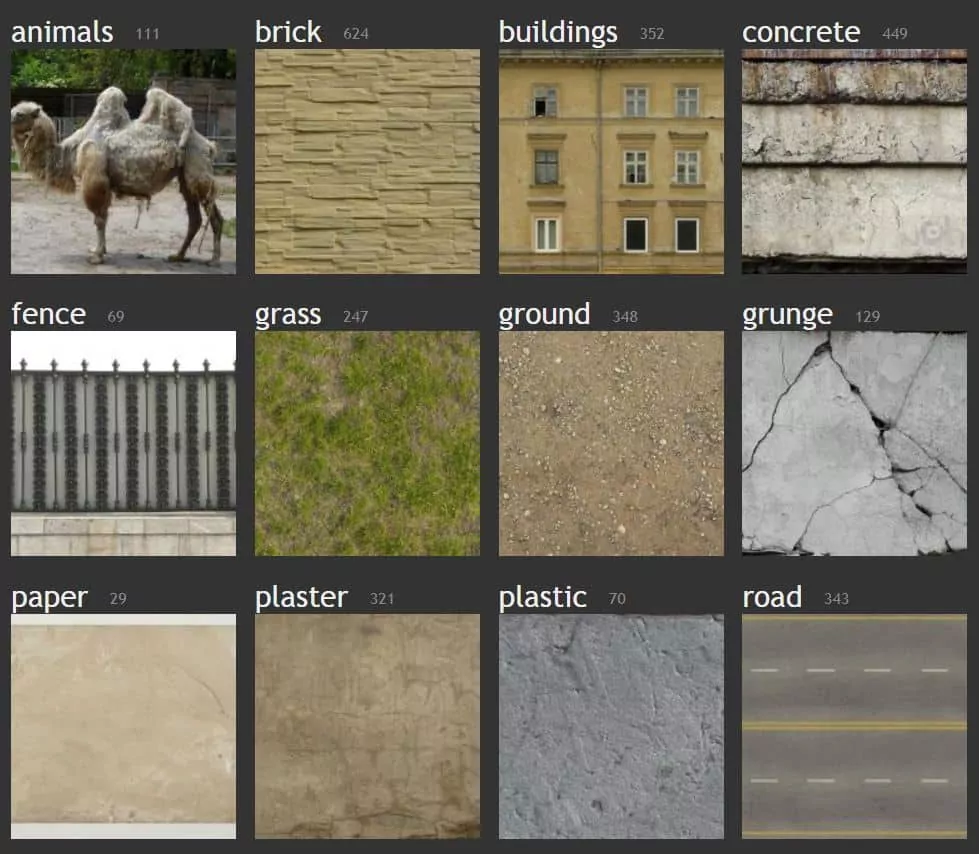This screenshot has height=854, width=979.
Task: Go to the 'buildings' category heading
Action: 558,33
